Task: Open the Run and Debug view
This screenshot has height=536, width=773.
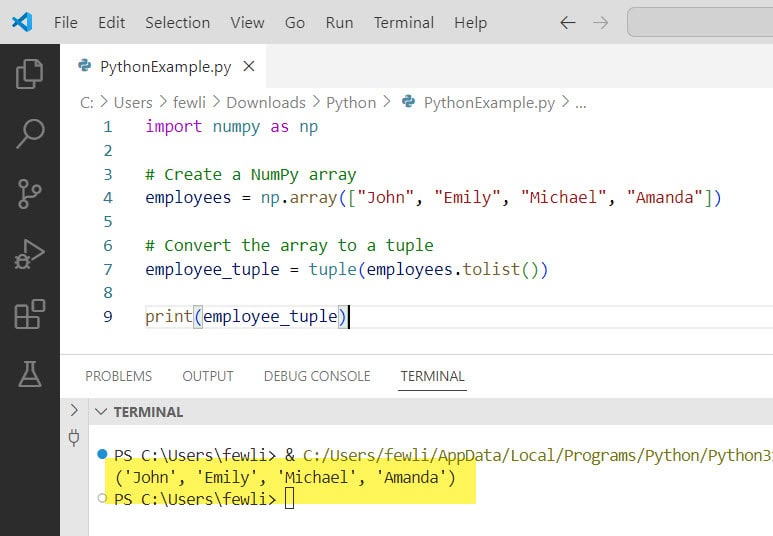Action: click(30, 254)
